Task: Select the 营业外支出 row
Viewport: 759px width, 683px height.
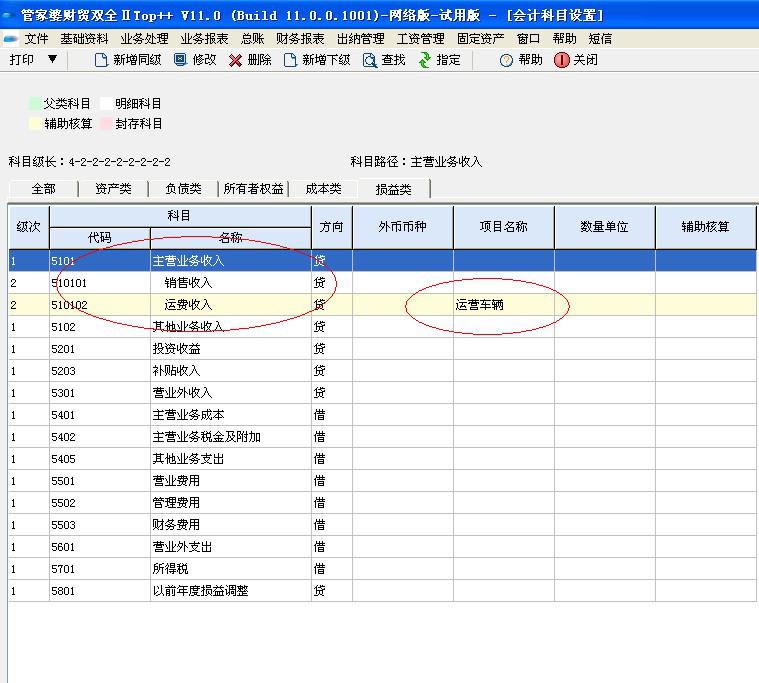Action: click(382, 547)
